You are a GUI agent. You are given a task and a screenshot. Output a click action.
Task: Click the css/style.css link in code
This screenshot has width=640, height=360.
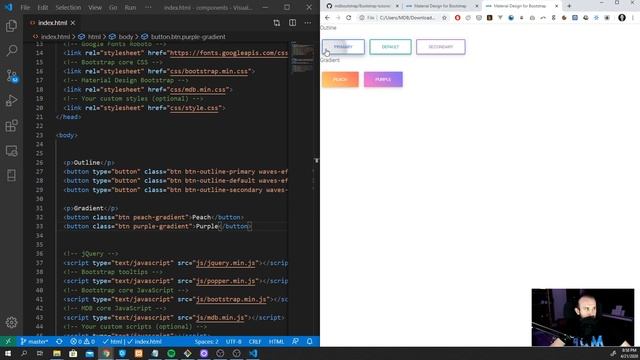[x=194, y=108]
